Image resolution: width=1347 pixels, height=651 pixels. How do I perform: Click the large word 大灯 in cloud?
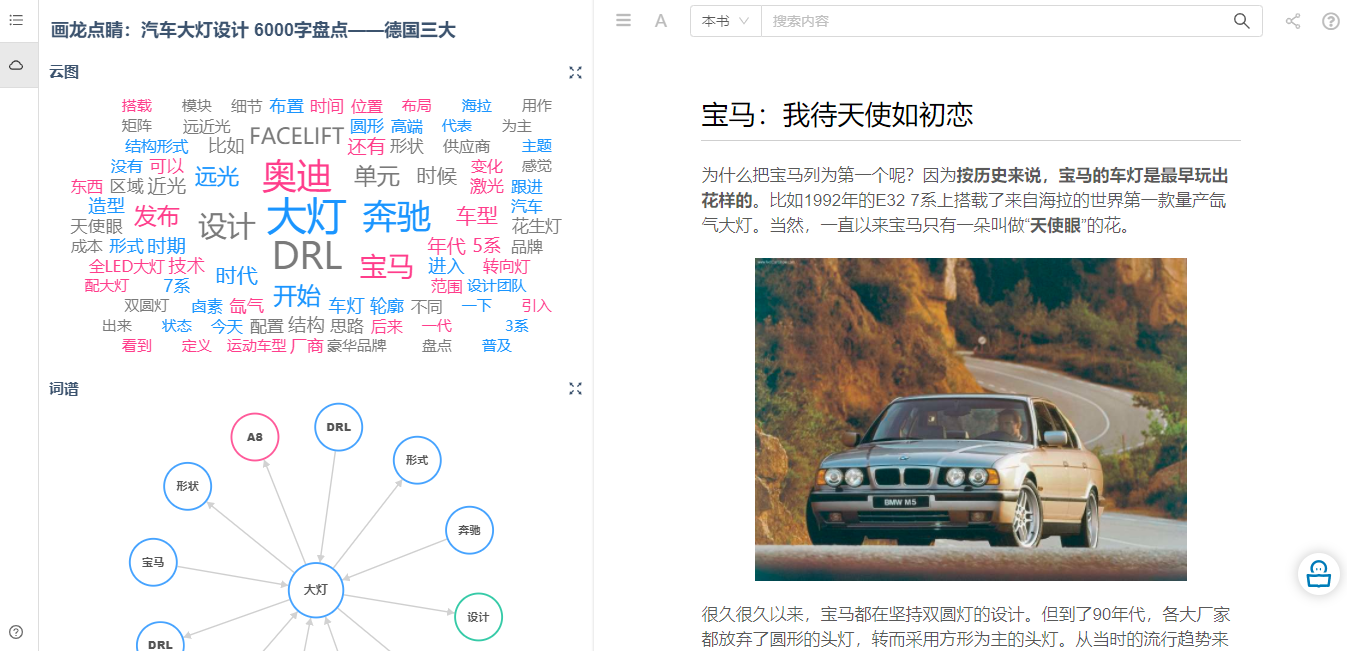click(306, 216)
